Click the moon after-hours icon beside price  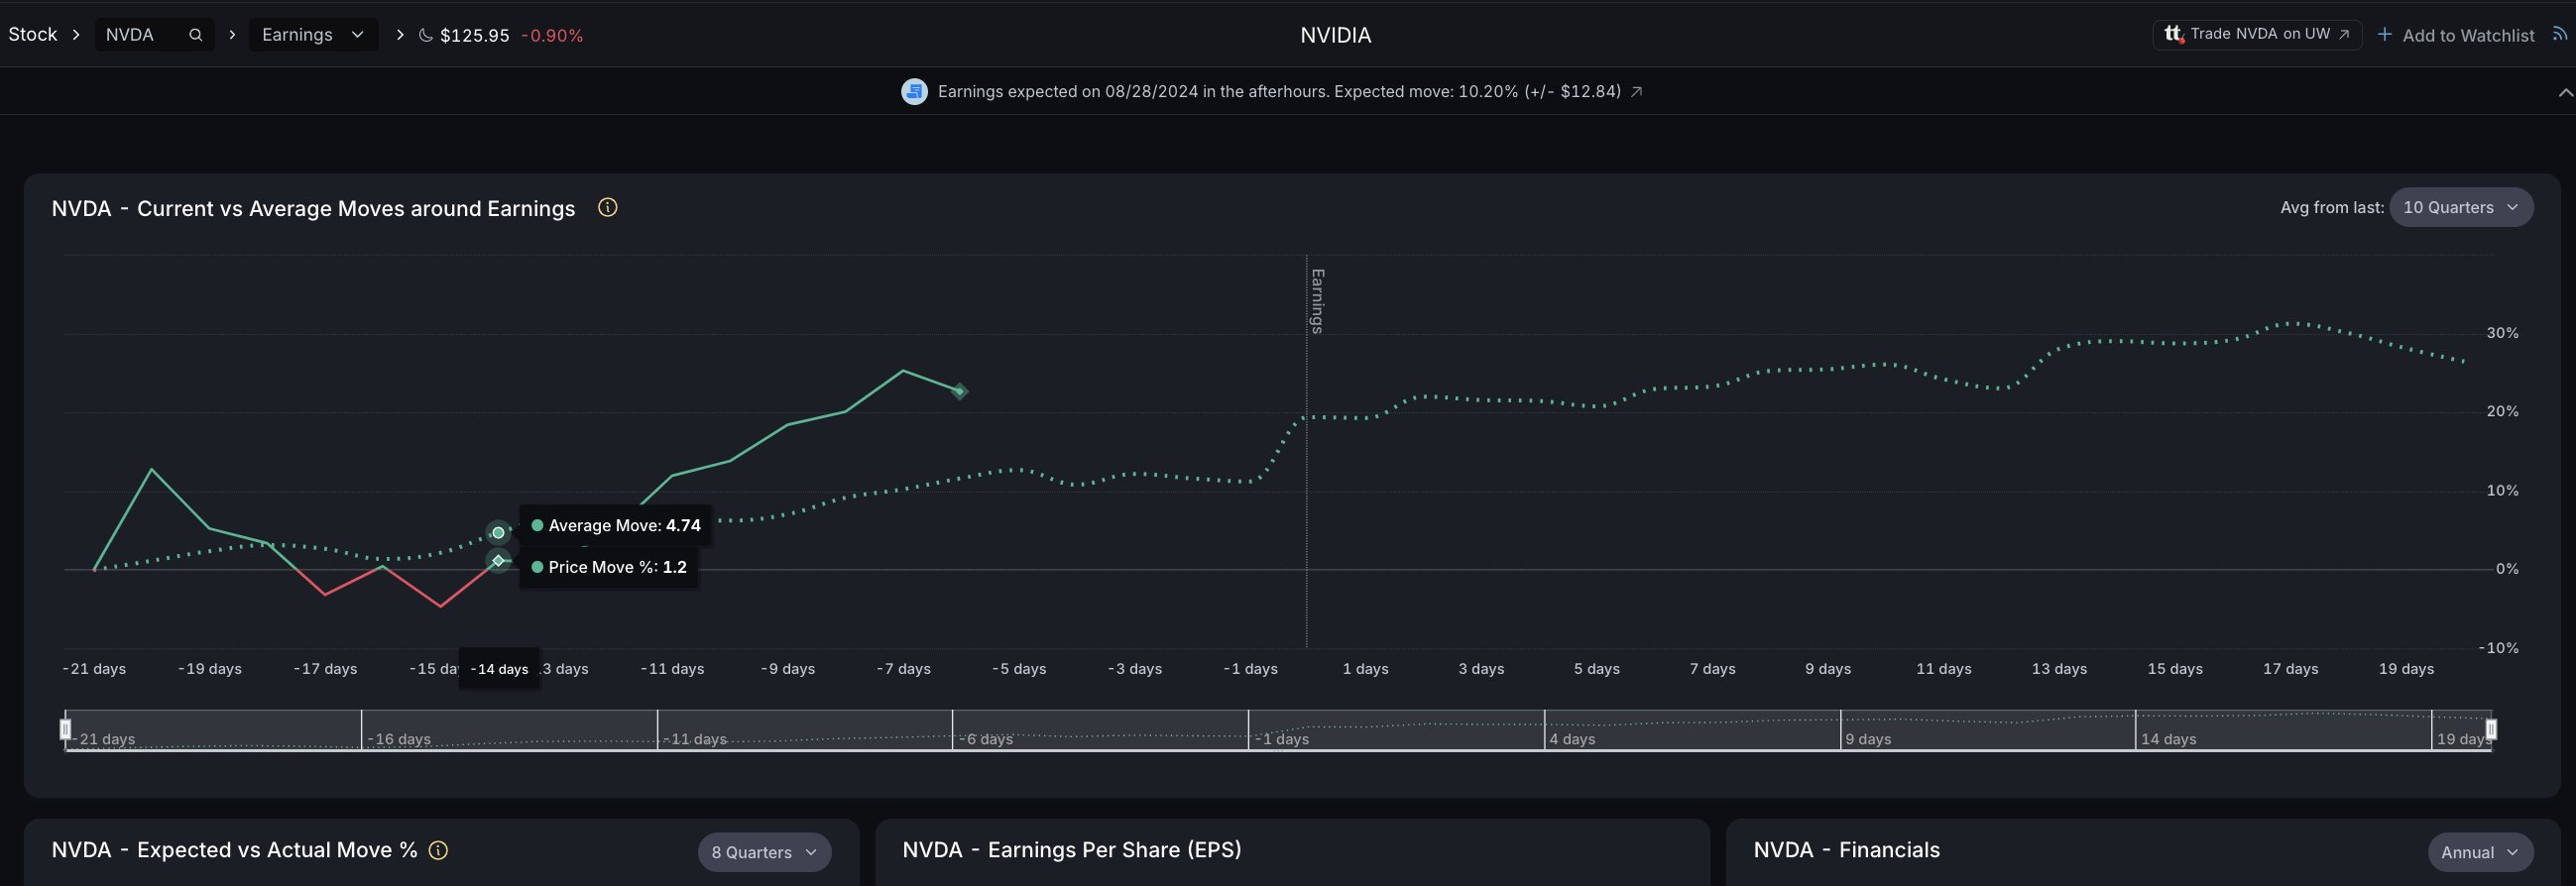[425, 35]
